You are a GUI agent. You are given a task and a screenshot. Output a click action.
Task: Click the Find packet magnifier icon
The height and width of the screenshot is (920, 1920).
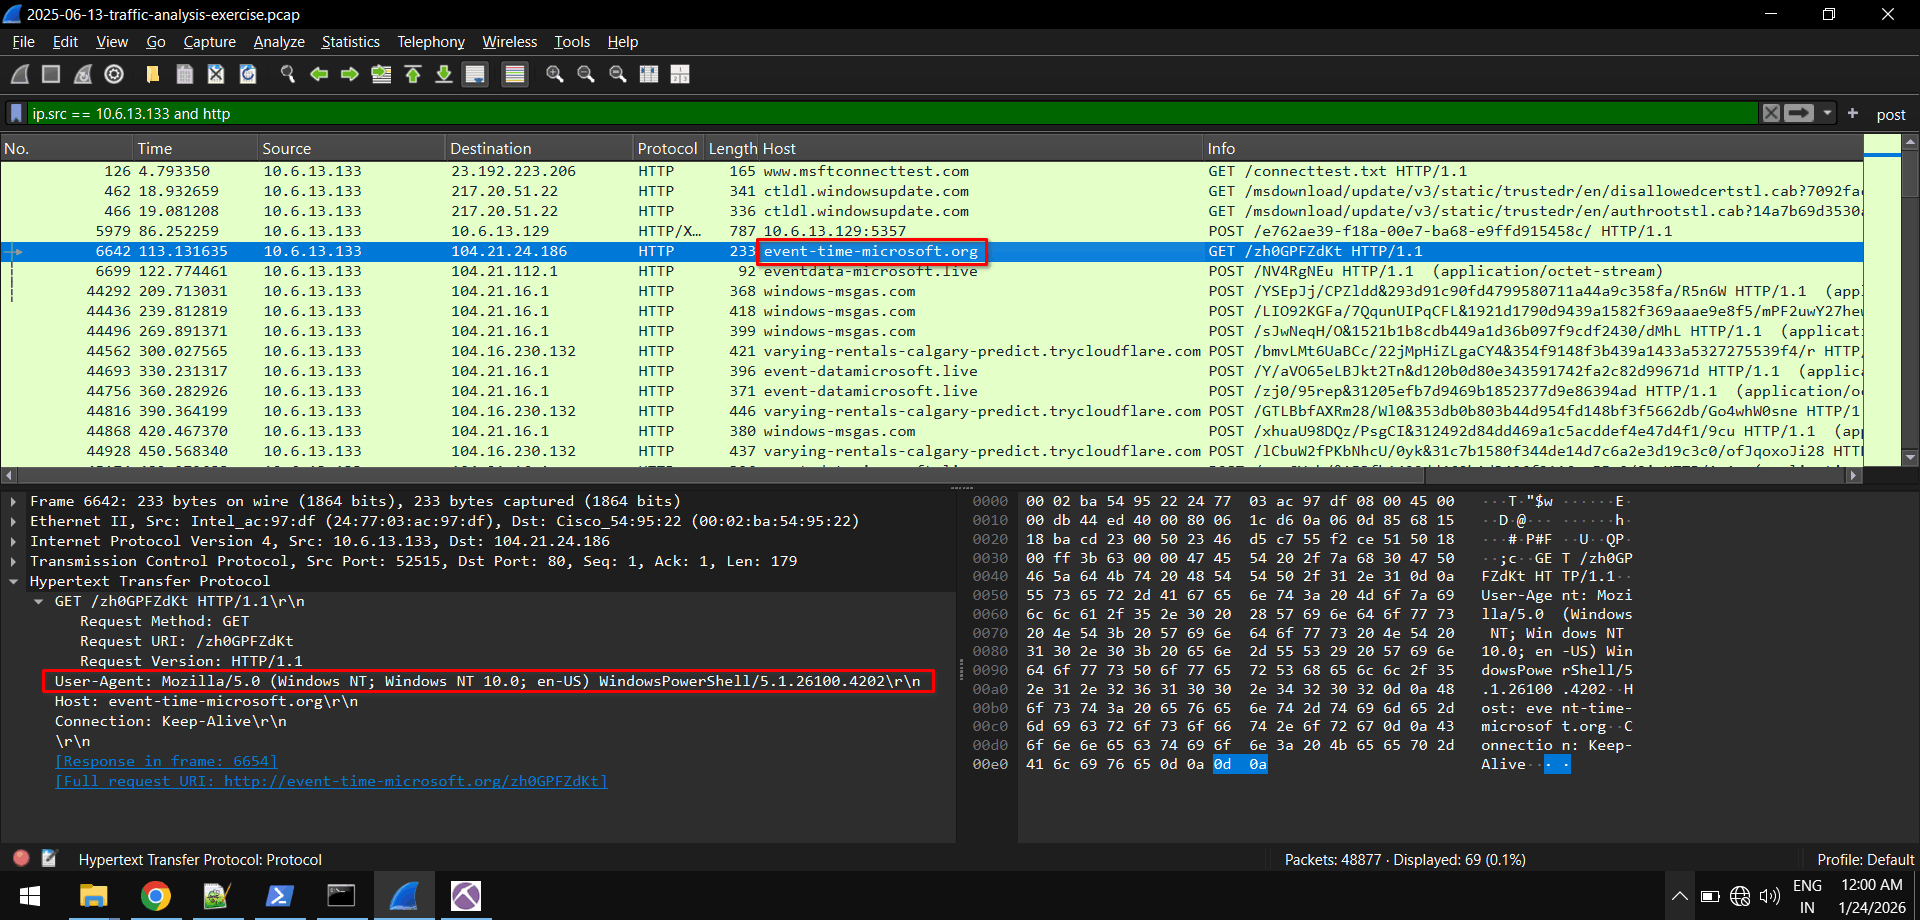(288, 74)
